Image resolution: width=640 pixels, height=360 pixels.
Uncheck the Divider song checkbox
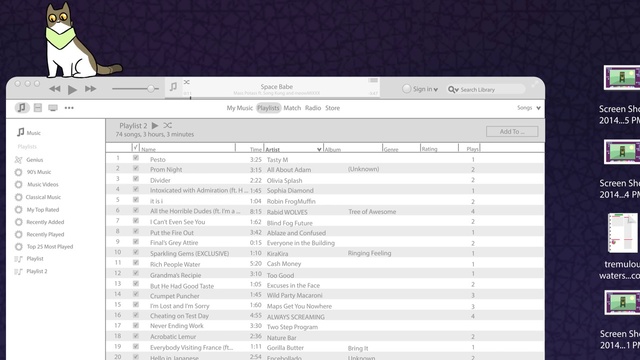(x=136, y=179)
